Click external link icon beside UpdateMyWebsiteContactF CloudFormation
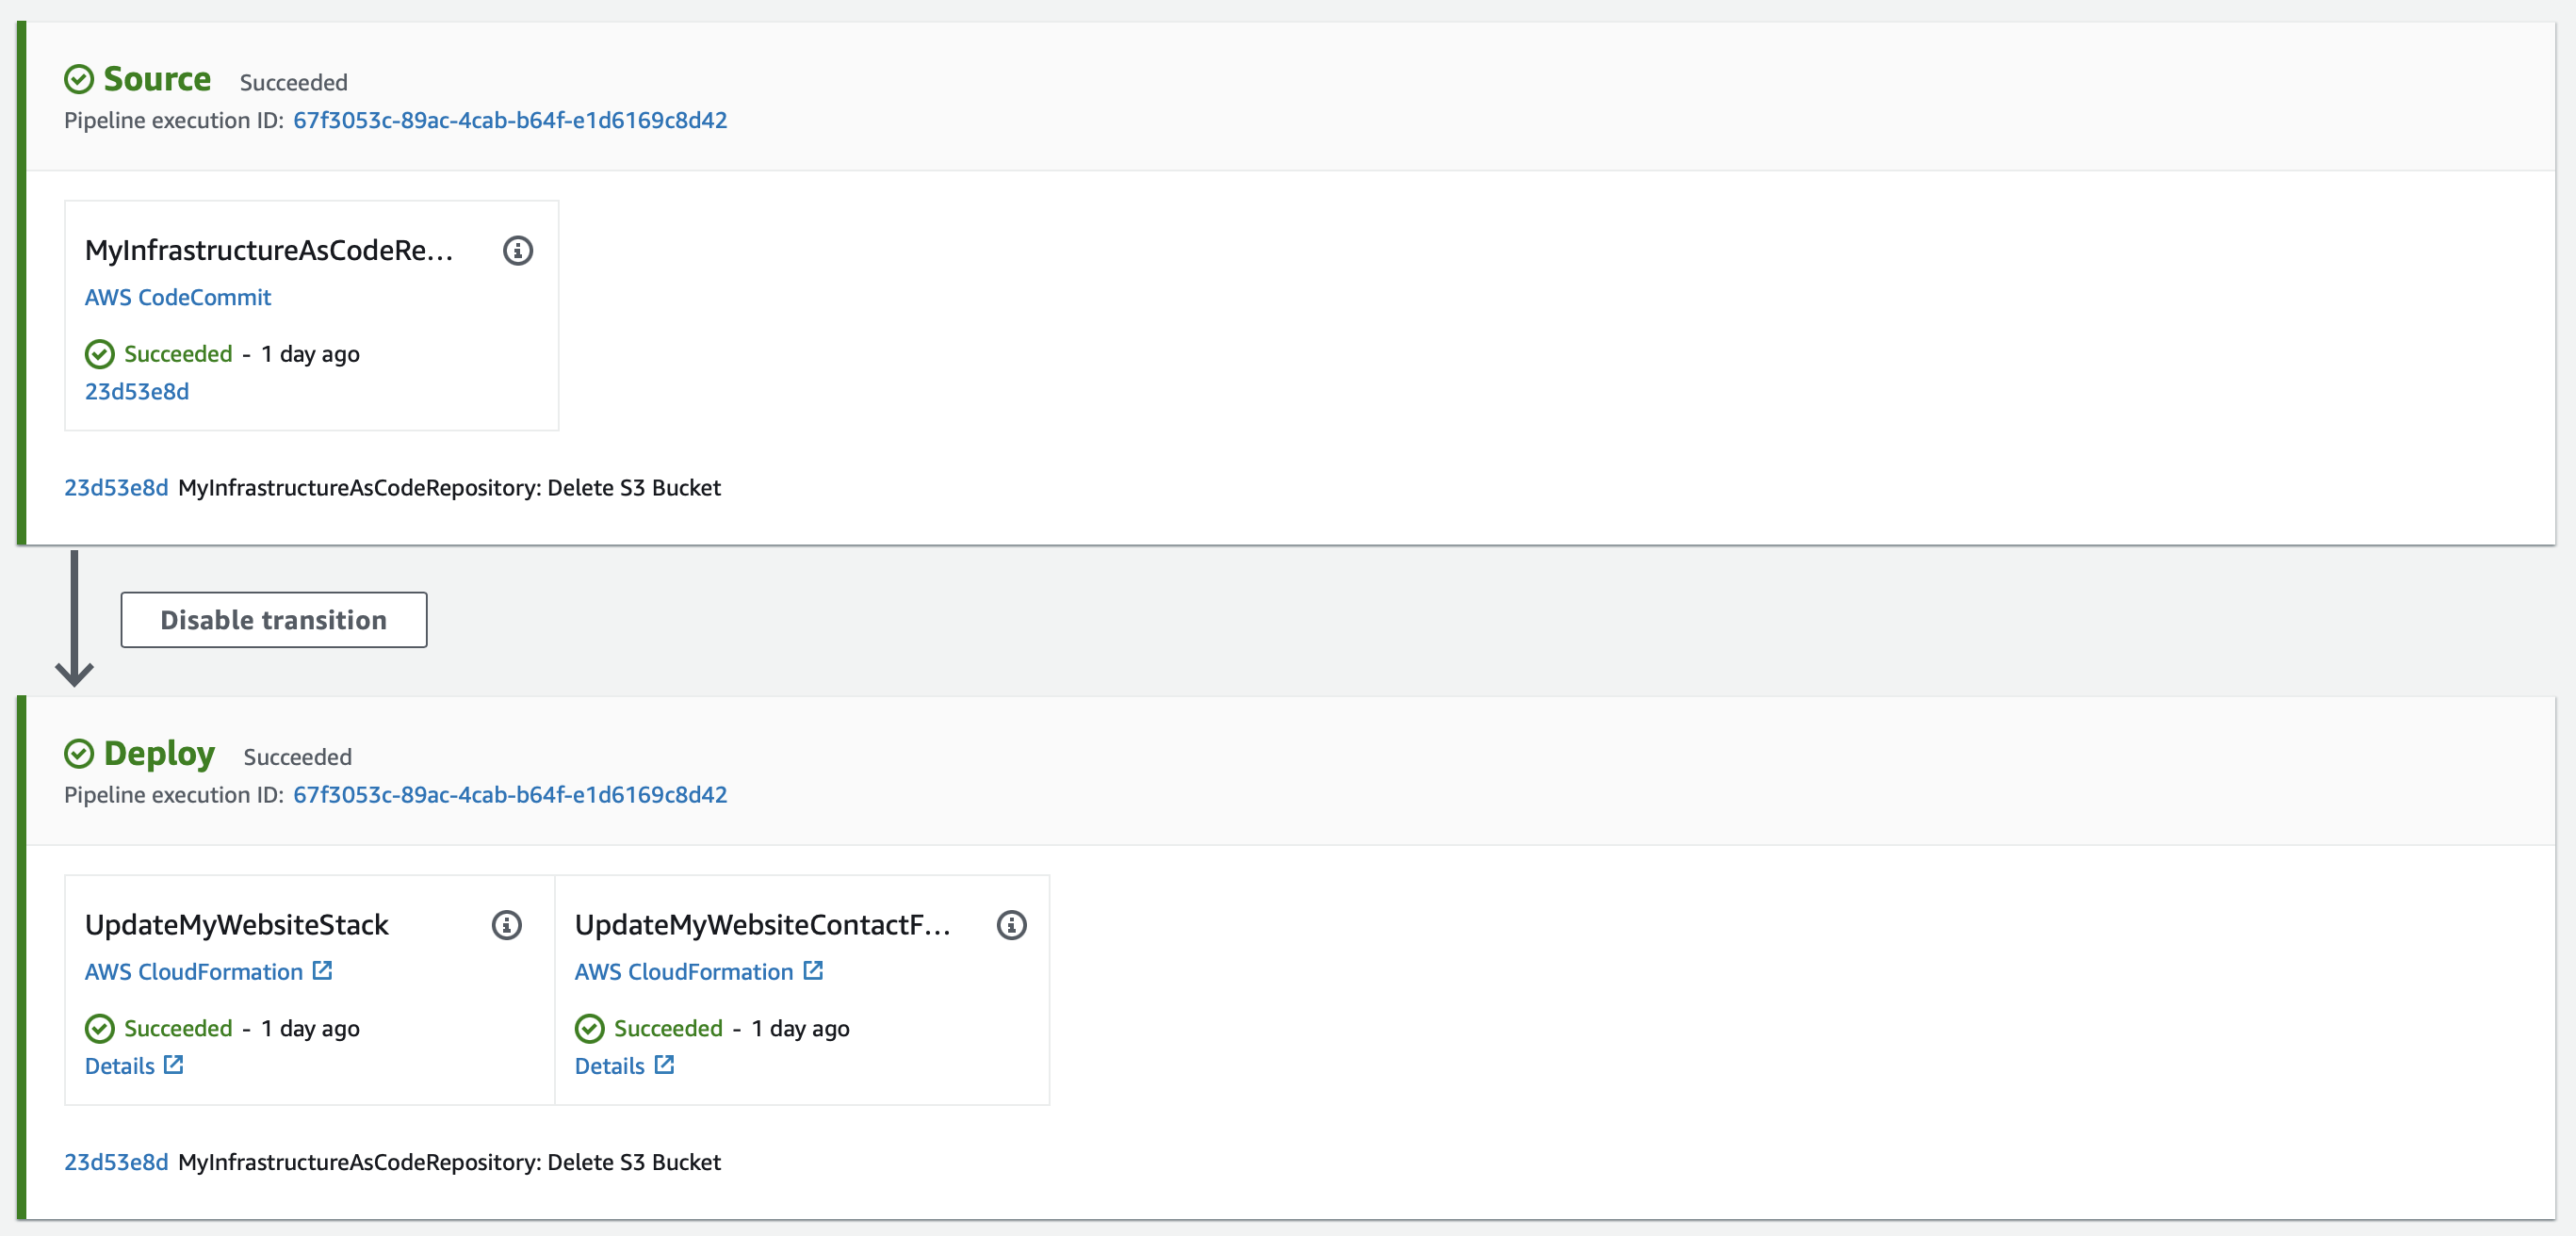This screenshot has width=2576, height=1236. (813, 971)
